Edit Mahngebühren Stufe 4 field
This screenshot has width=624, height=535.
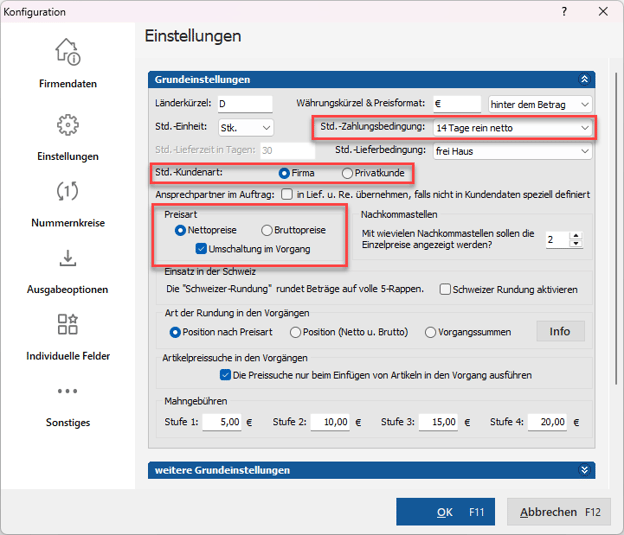pos(547,422)
